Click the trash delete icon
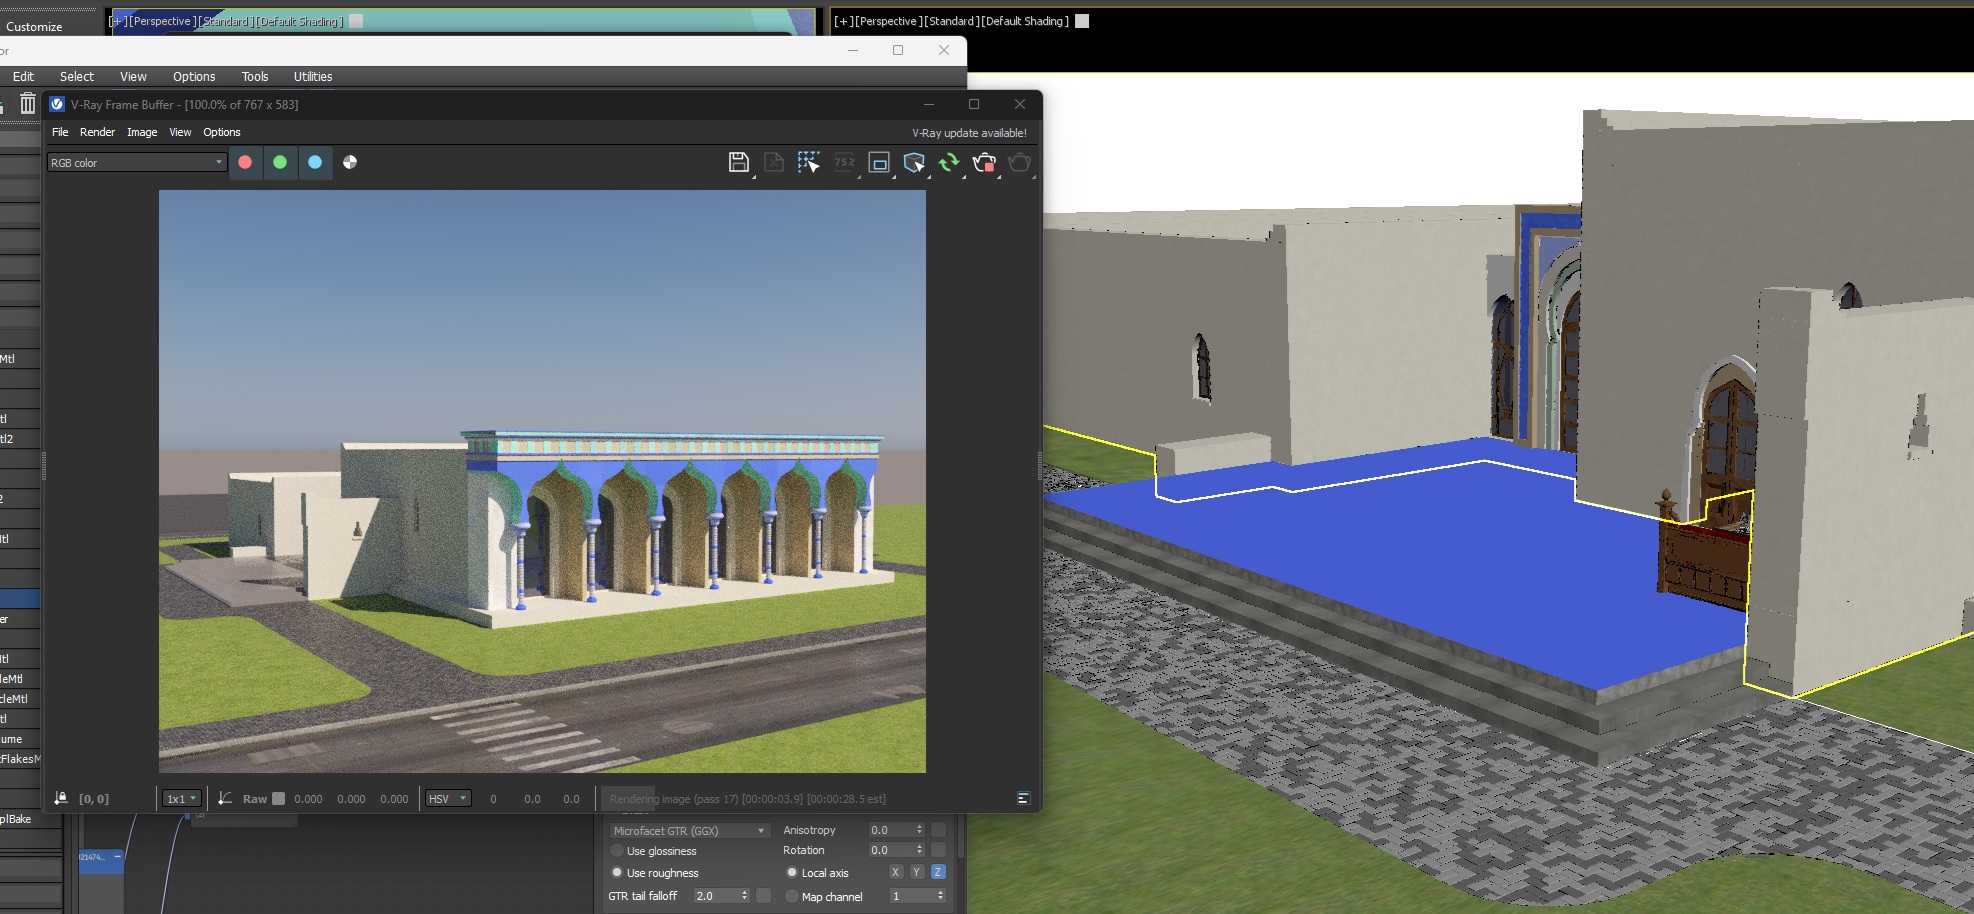Screen dimensions: 1974x914 27,103
